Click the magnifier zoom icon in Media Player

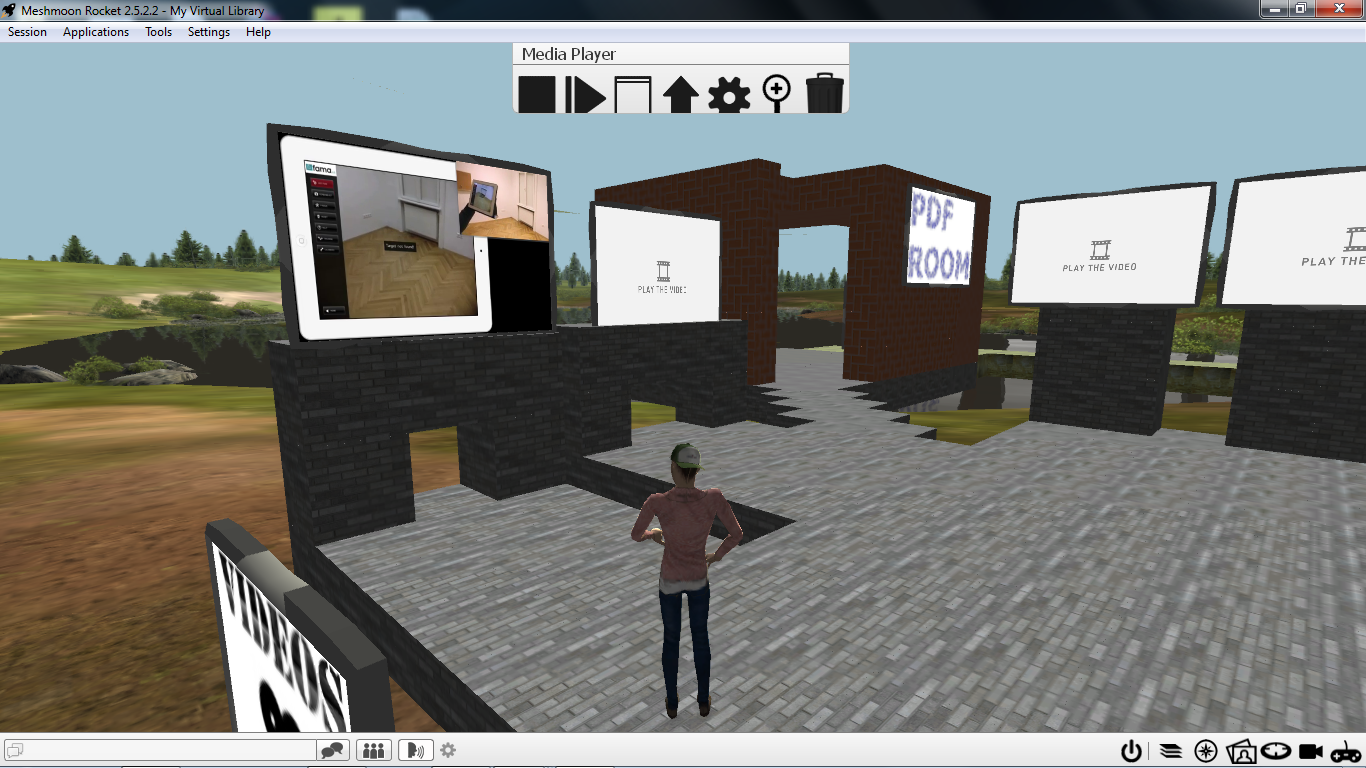(776, 93)
